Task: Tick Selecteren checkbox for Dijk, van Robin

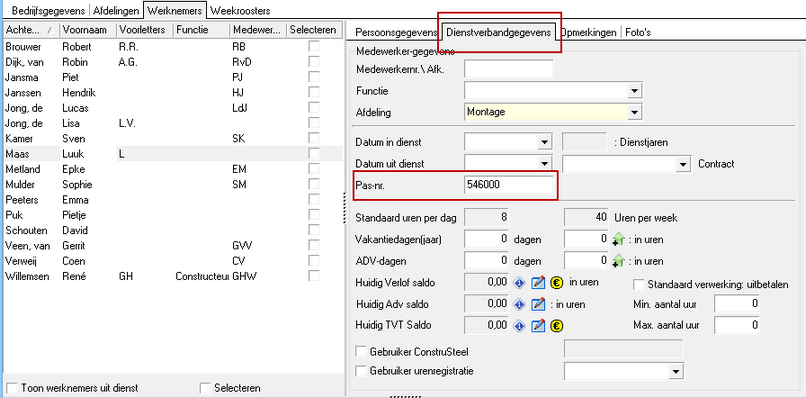Action: click(x=314, y=62)
